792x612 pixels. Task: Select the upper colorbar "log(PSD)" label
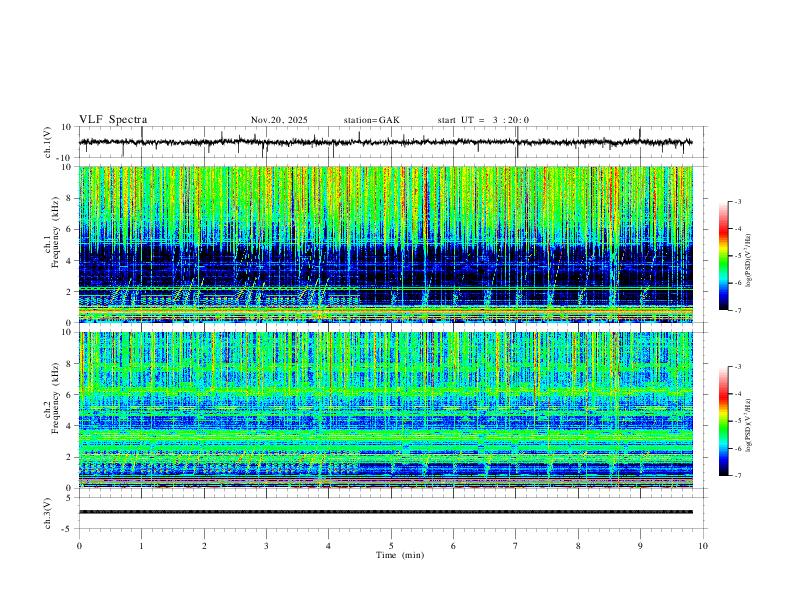point(748,261)
